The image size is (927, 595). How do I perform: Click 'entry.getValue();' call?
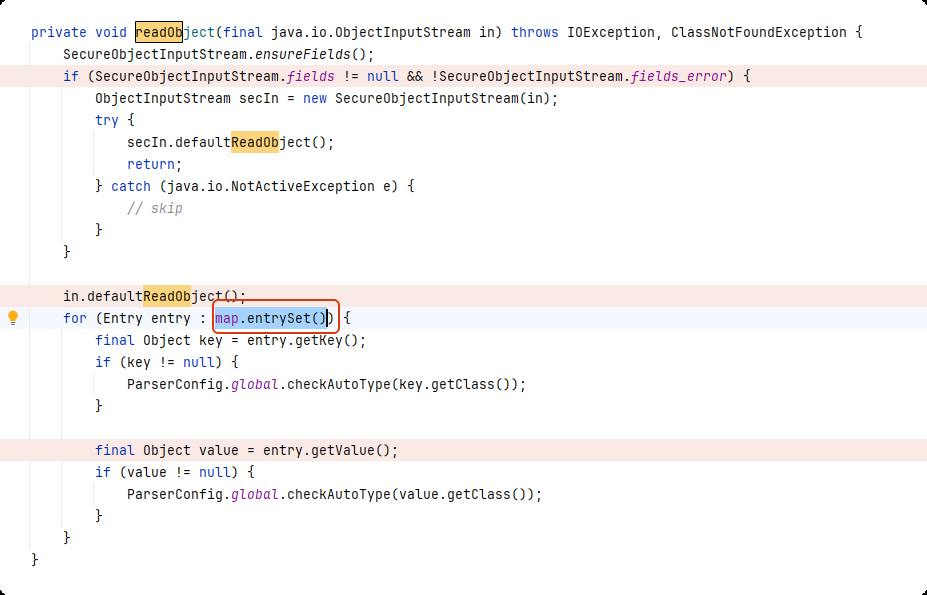[x=330, y=451]
